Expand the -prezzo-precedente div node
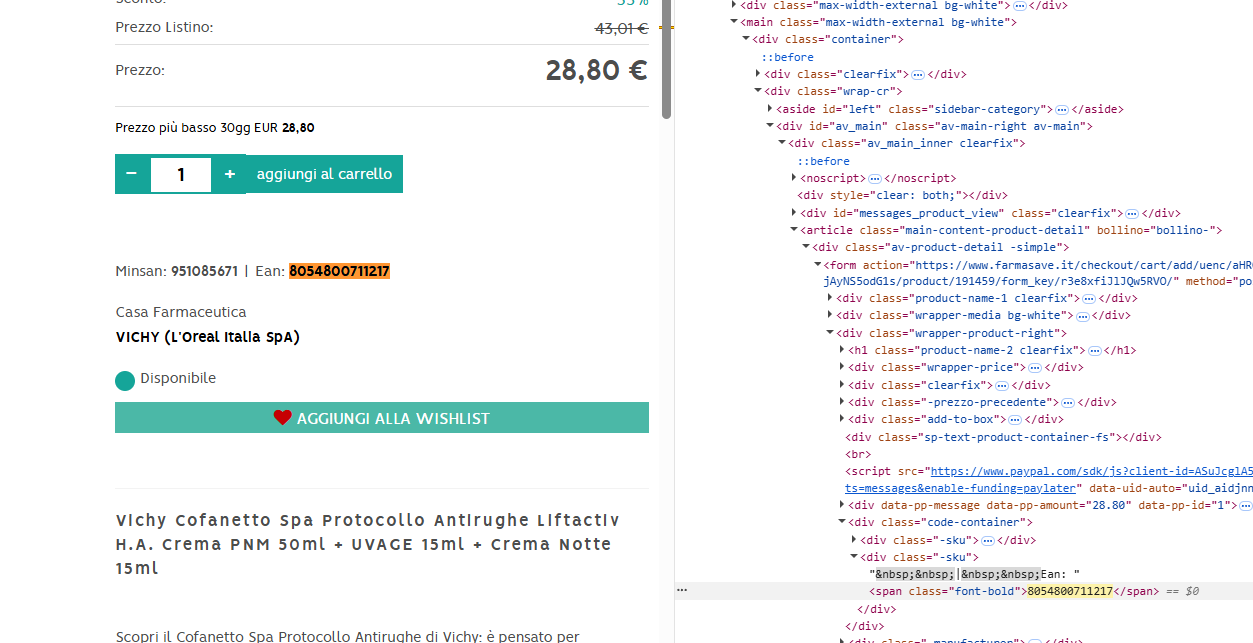This screenshot has width=1253, height=643. 842,402
